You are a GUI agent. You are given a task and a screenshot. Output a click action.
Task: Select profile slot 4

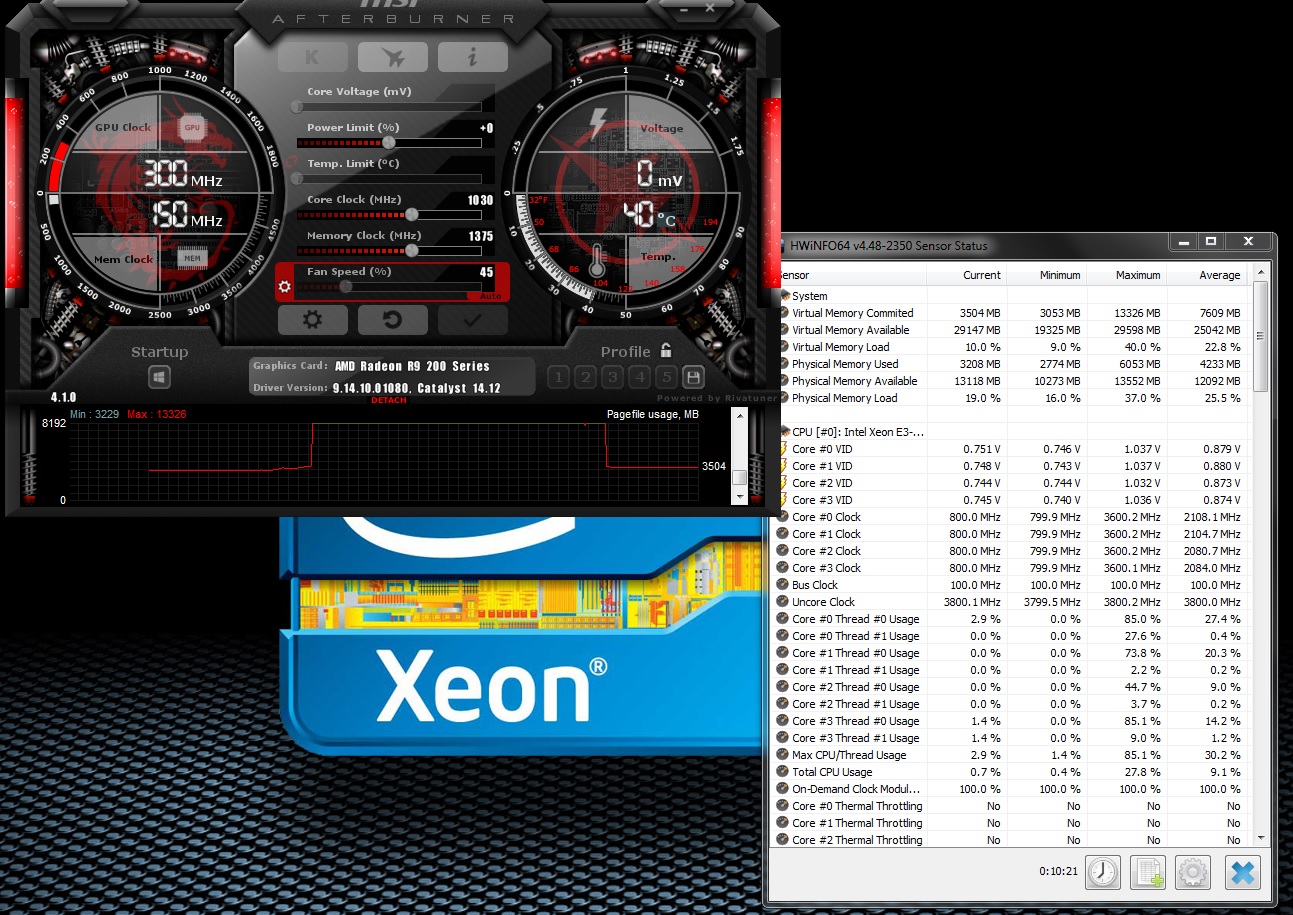(x=639, y=377)
